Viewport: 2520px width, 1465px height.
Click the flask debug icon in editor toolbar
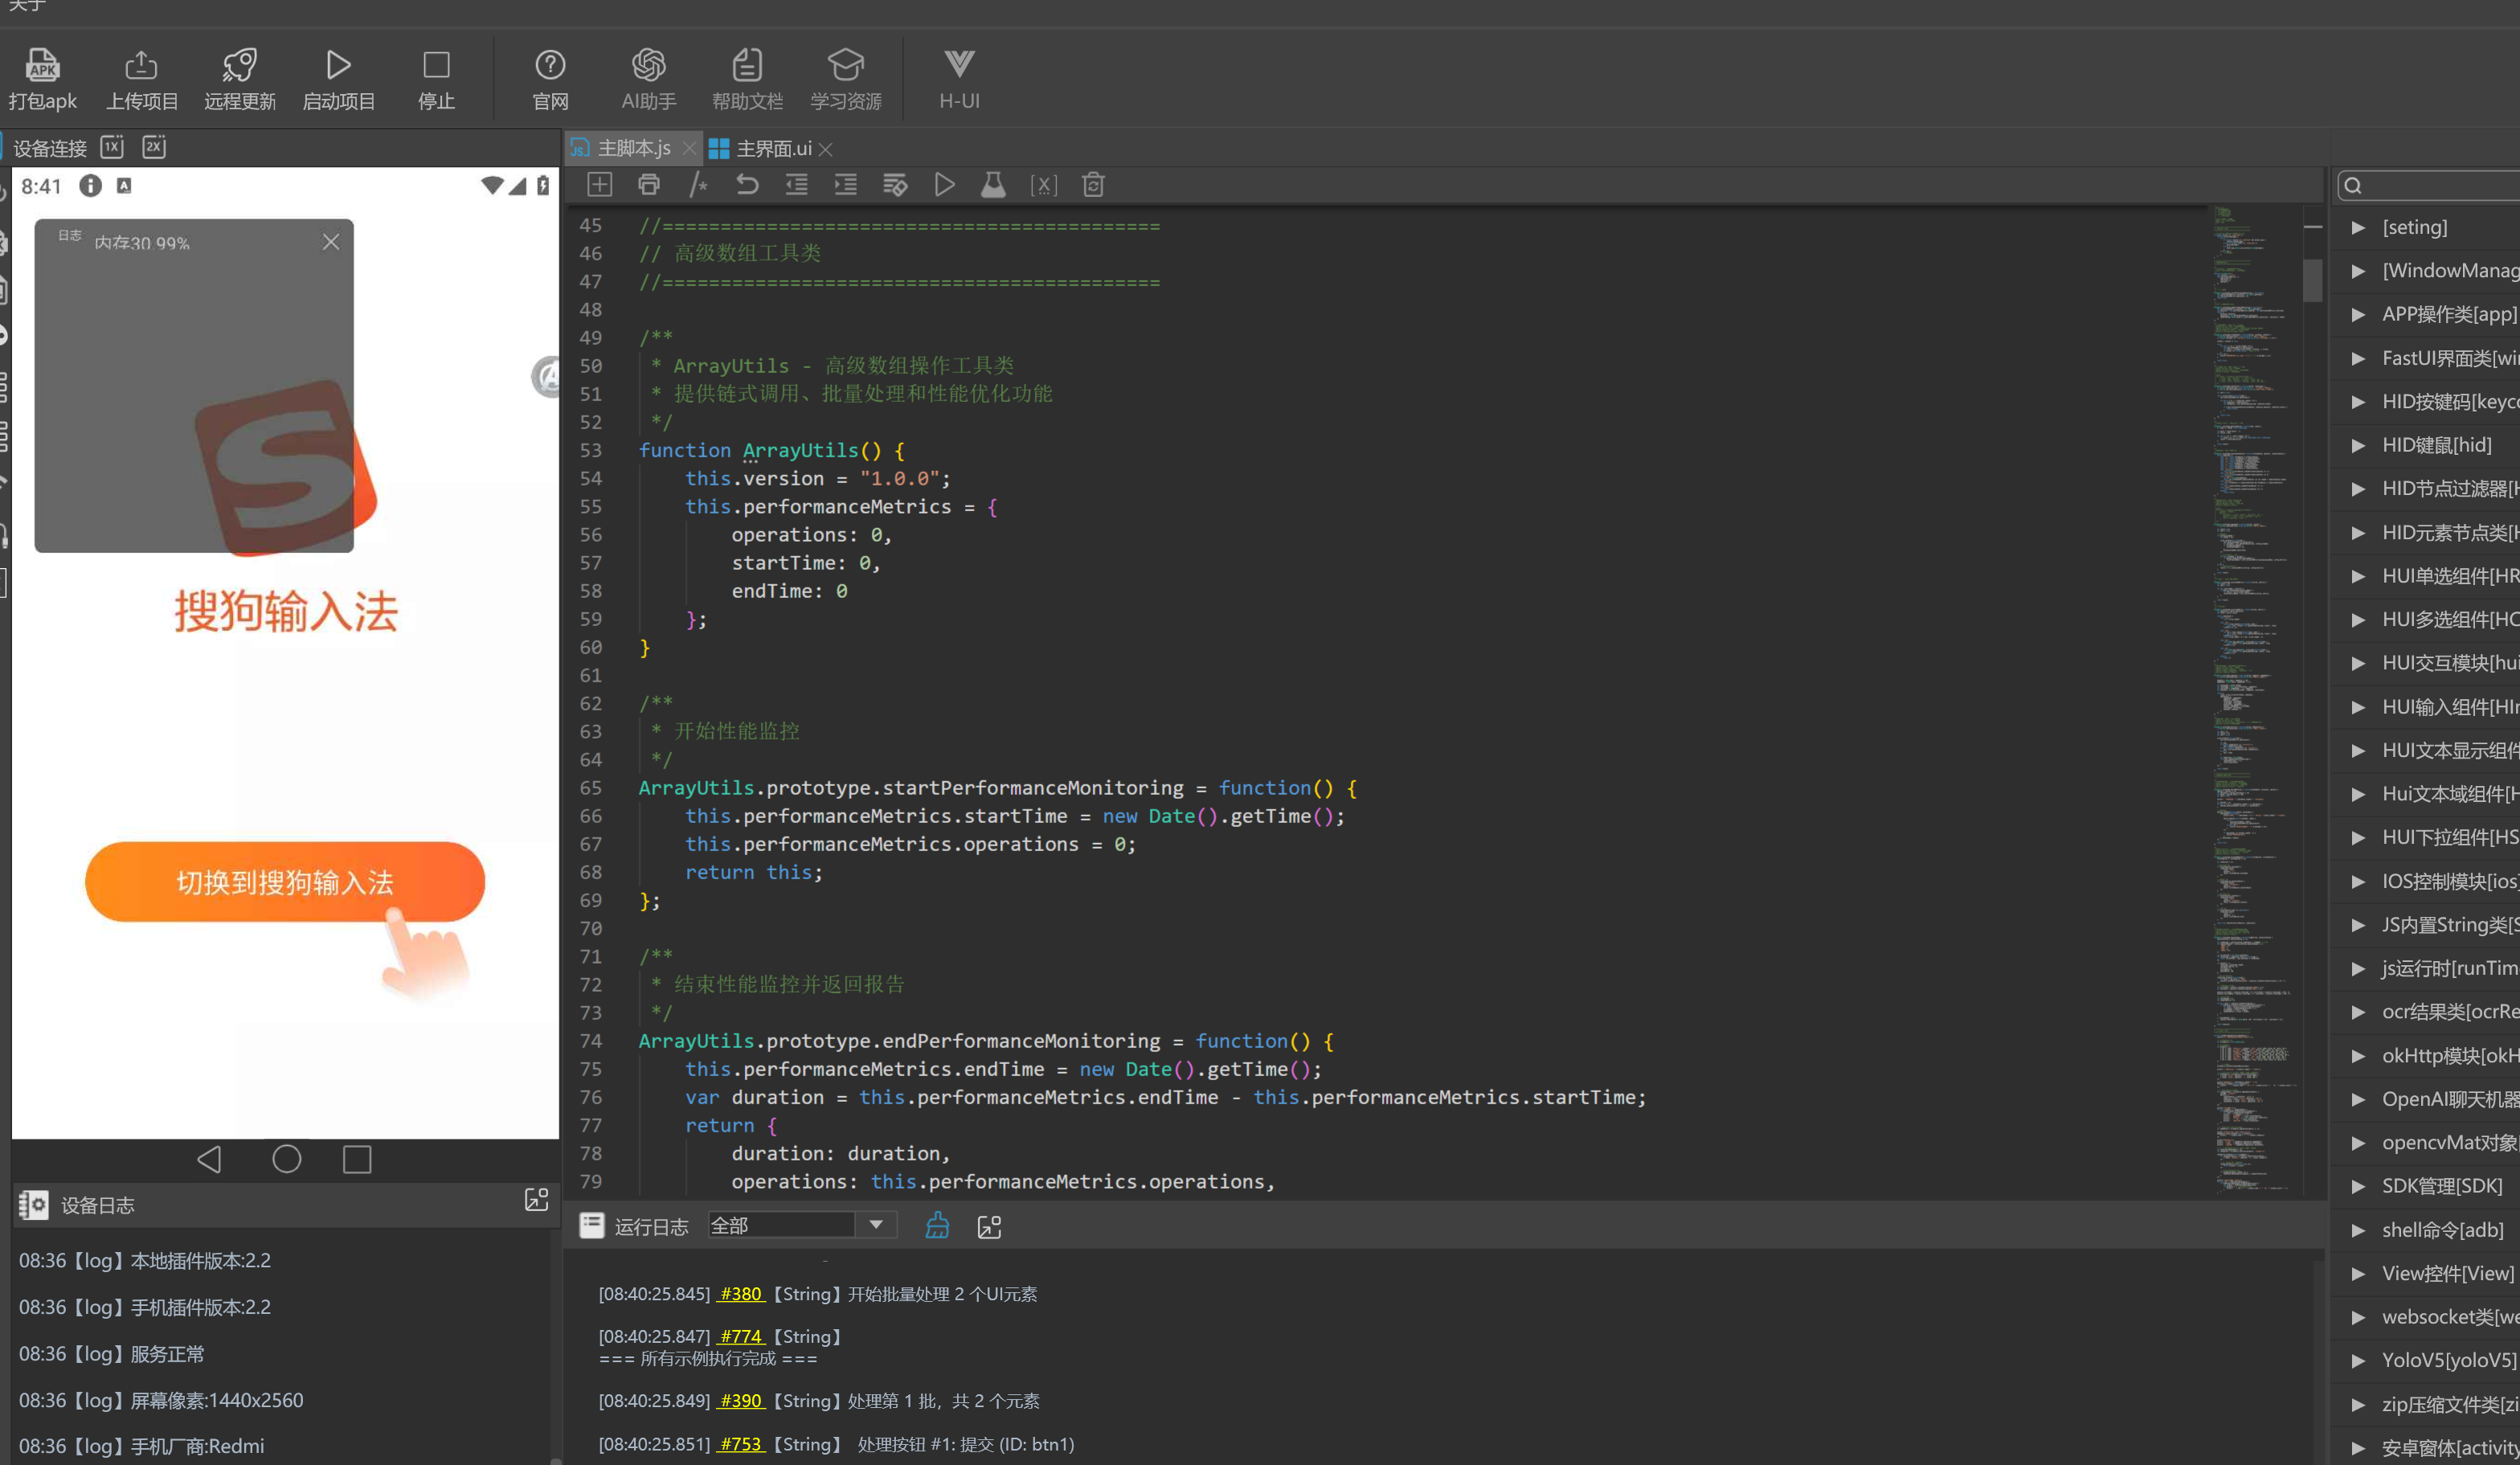pos(993,185)
